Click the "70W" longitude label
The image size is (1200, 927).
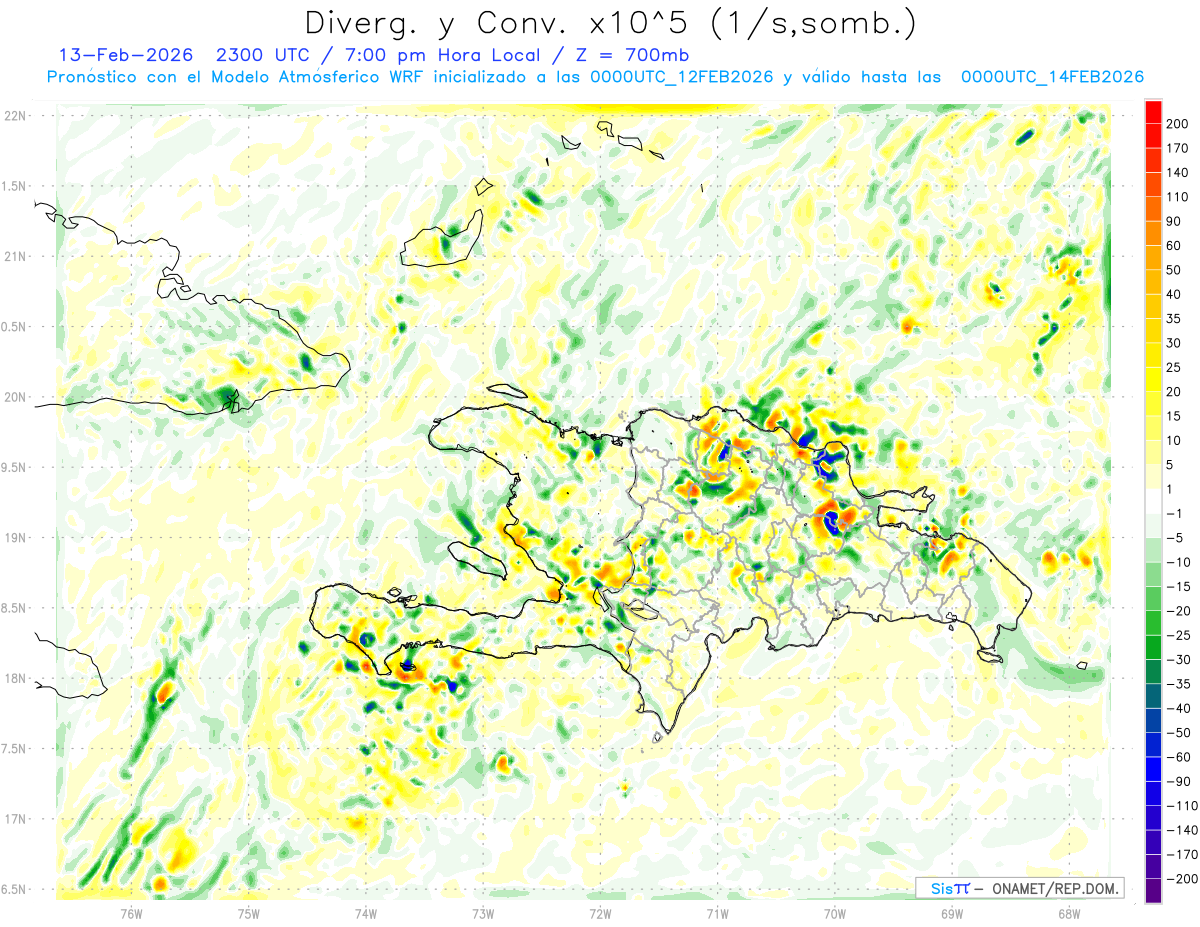[835, 912]
